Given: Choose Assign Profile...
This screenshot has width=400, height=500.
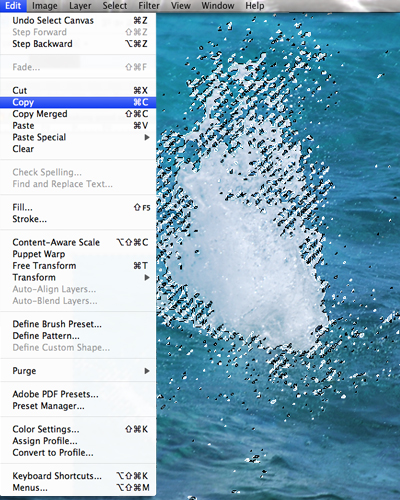Looking at the screenshot, I should point(78,441).
